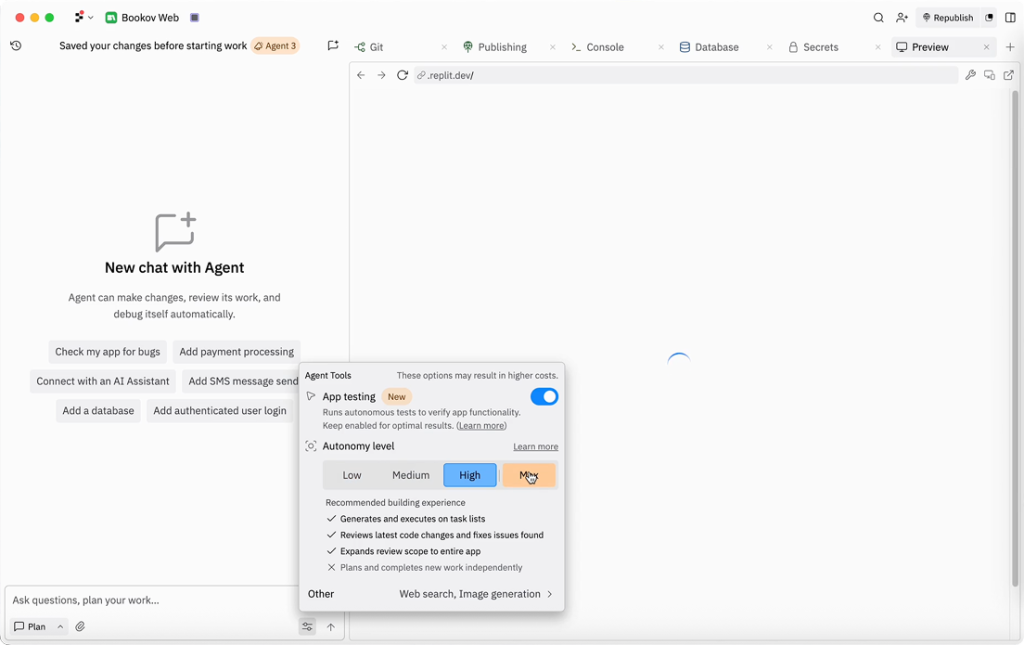Reload the preview page
Image resolution: width=1024 pixels, height=645 pixels.
point(402,75)
